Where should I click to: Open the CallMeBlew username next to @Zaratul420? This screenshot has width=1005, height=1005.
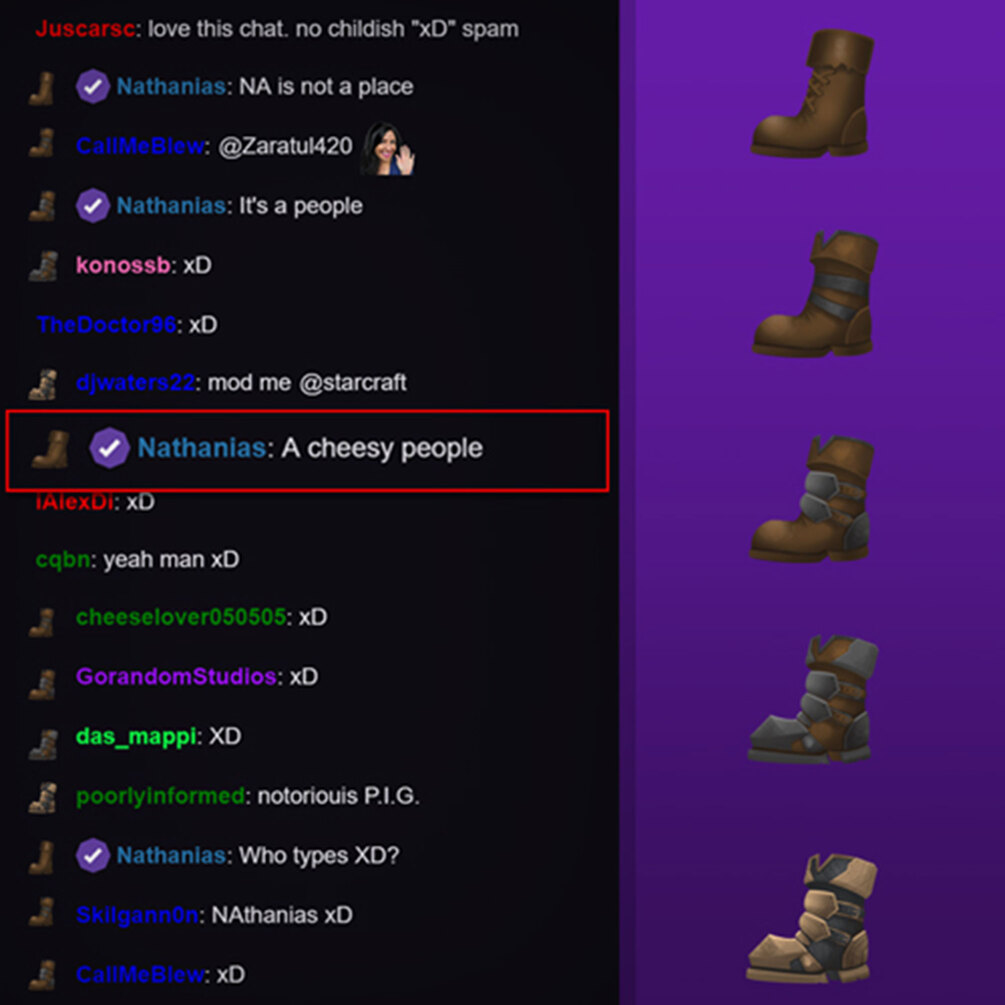140,146
